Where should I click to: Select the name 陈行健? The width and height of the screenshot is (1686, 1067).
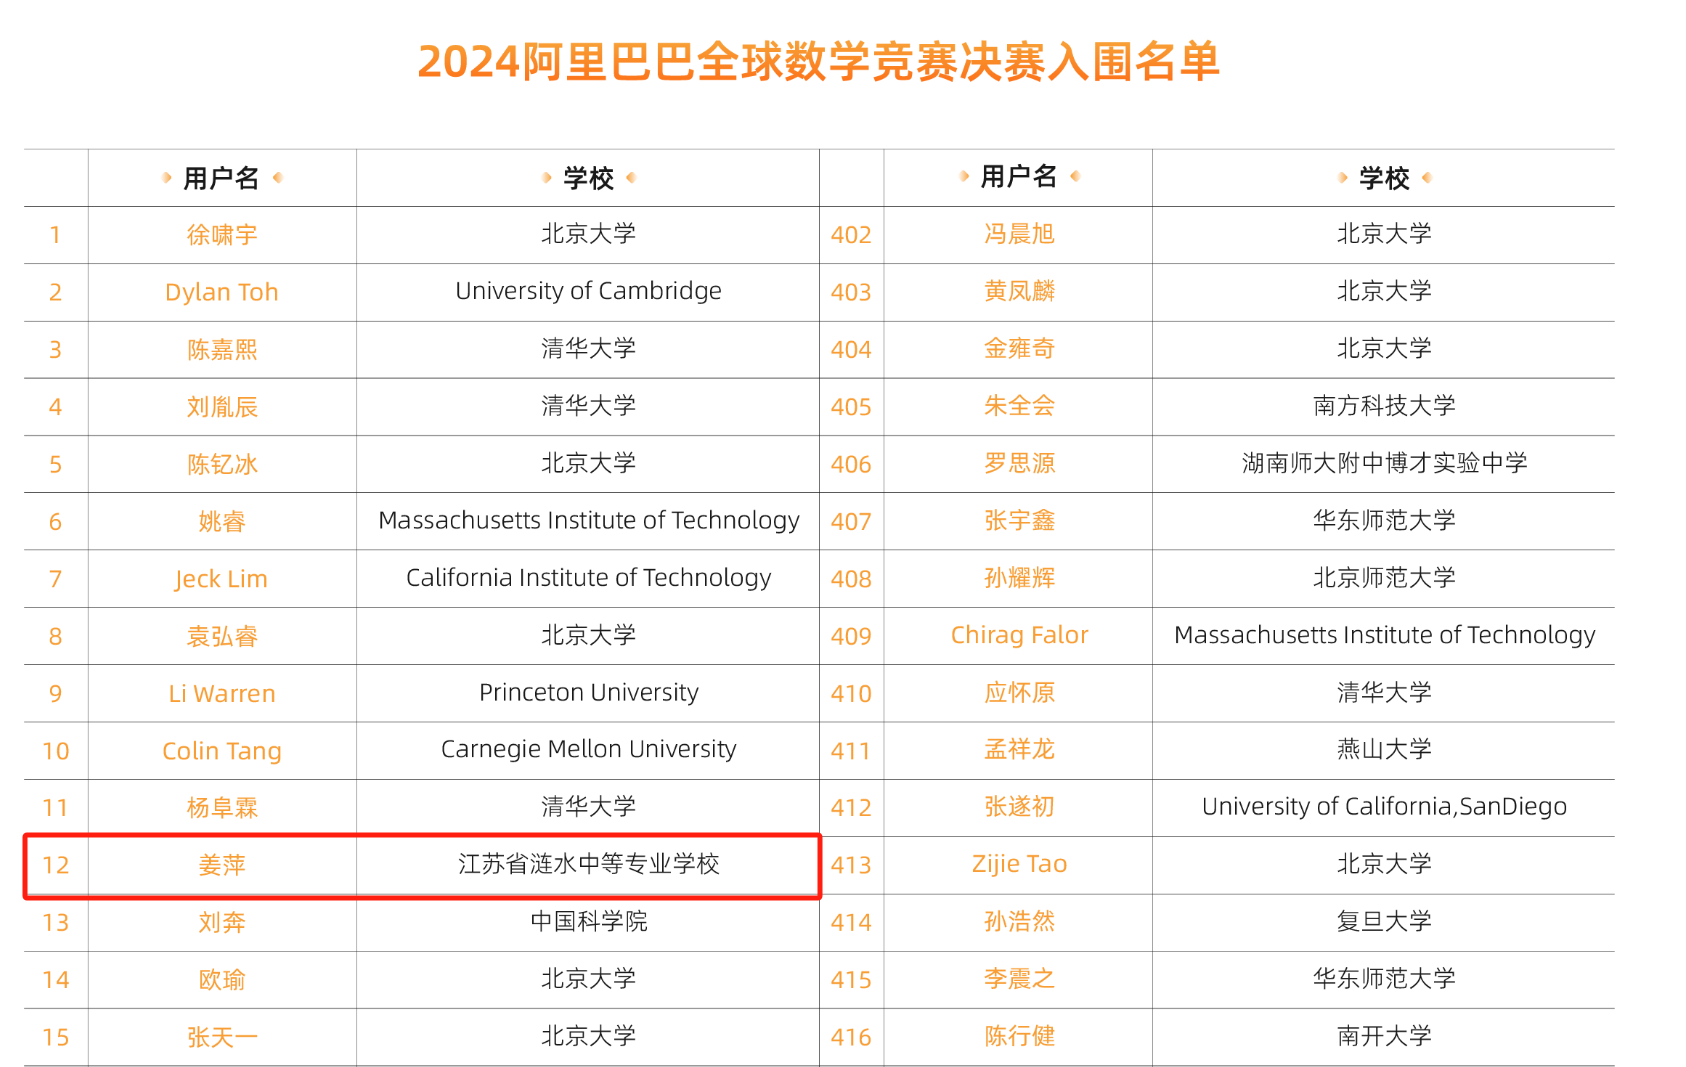tap(1019, 1036)
